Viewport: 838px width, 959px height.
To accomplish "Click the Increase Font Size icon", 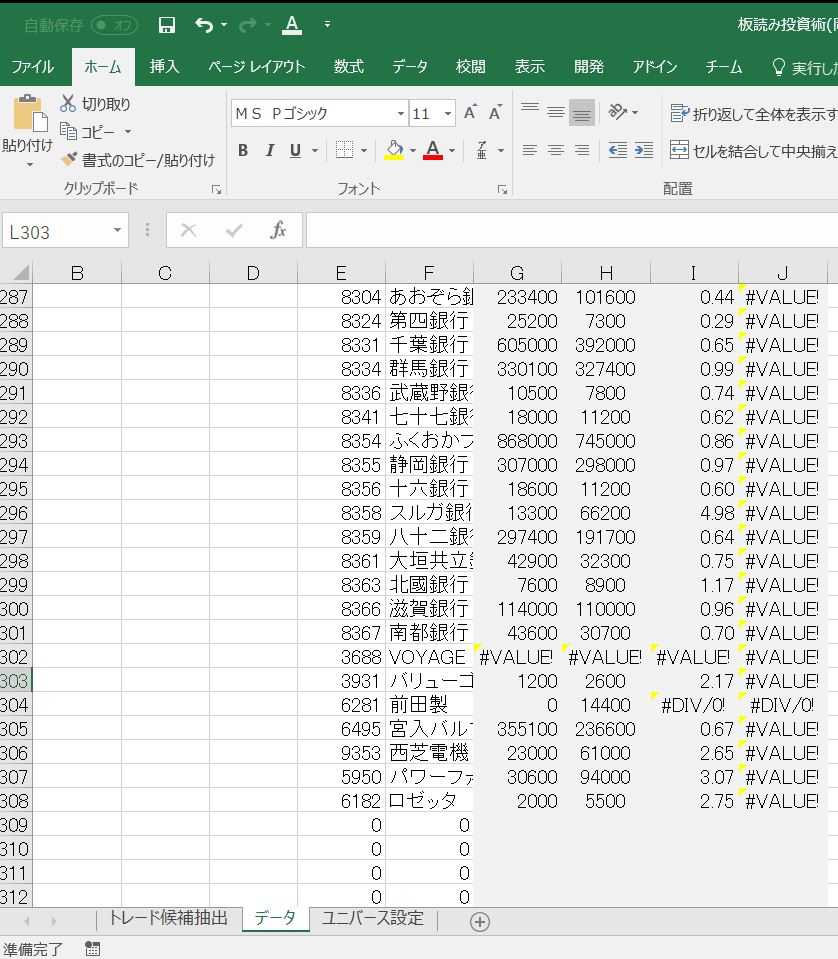I will point(470,113).
